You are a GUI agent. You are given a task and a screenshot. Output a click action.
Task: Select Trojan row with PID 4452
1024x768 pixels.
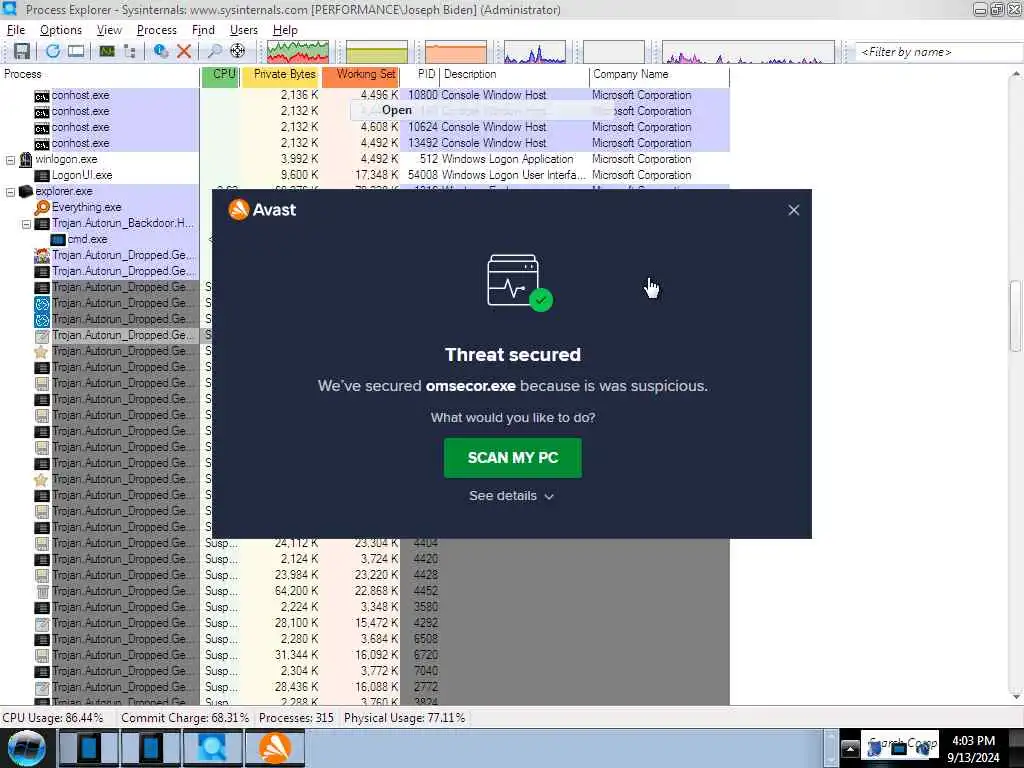364,591
